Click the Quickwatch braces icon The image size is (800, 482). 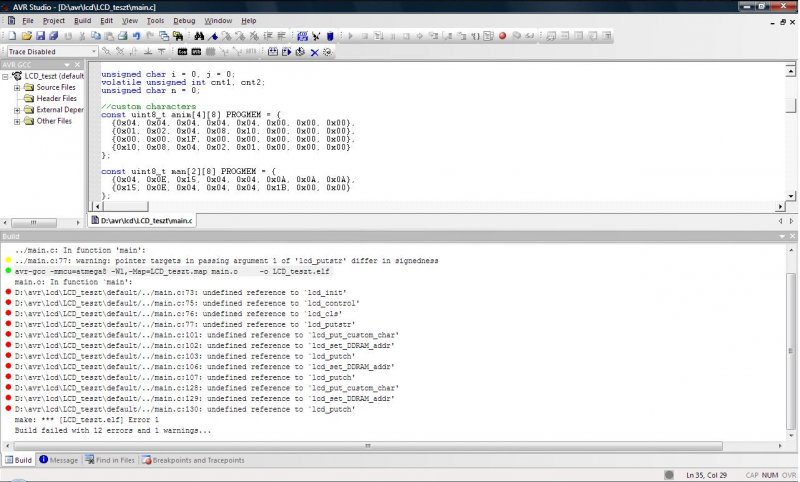point(475,36)
